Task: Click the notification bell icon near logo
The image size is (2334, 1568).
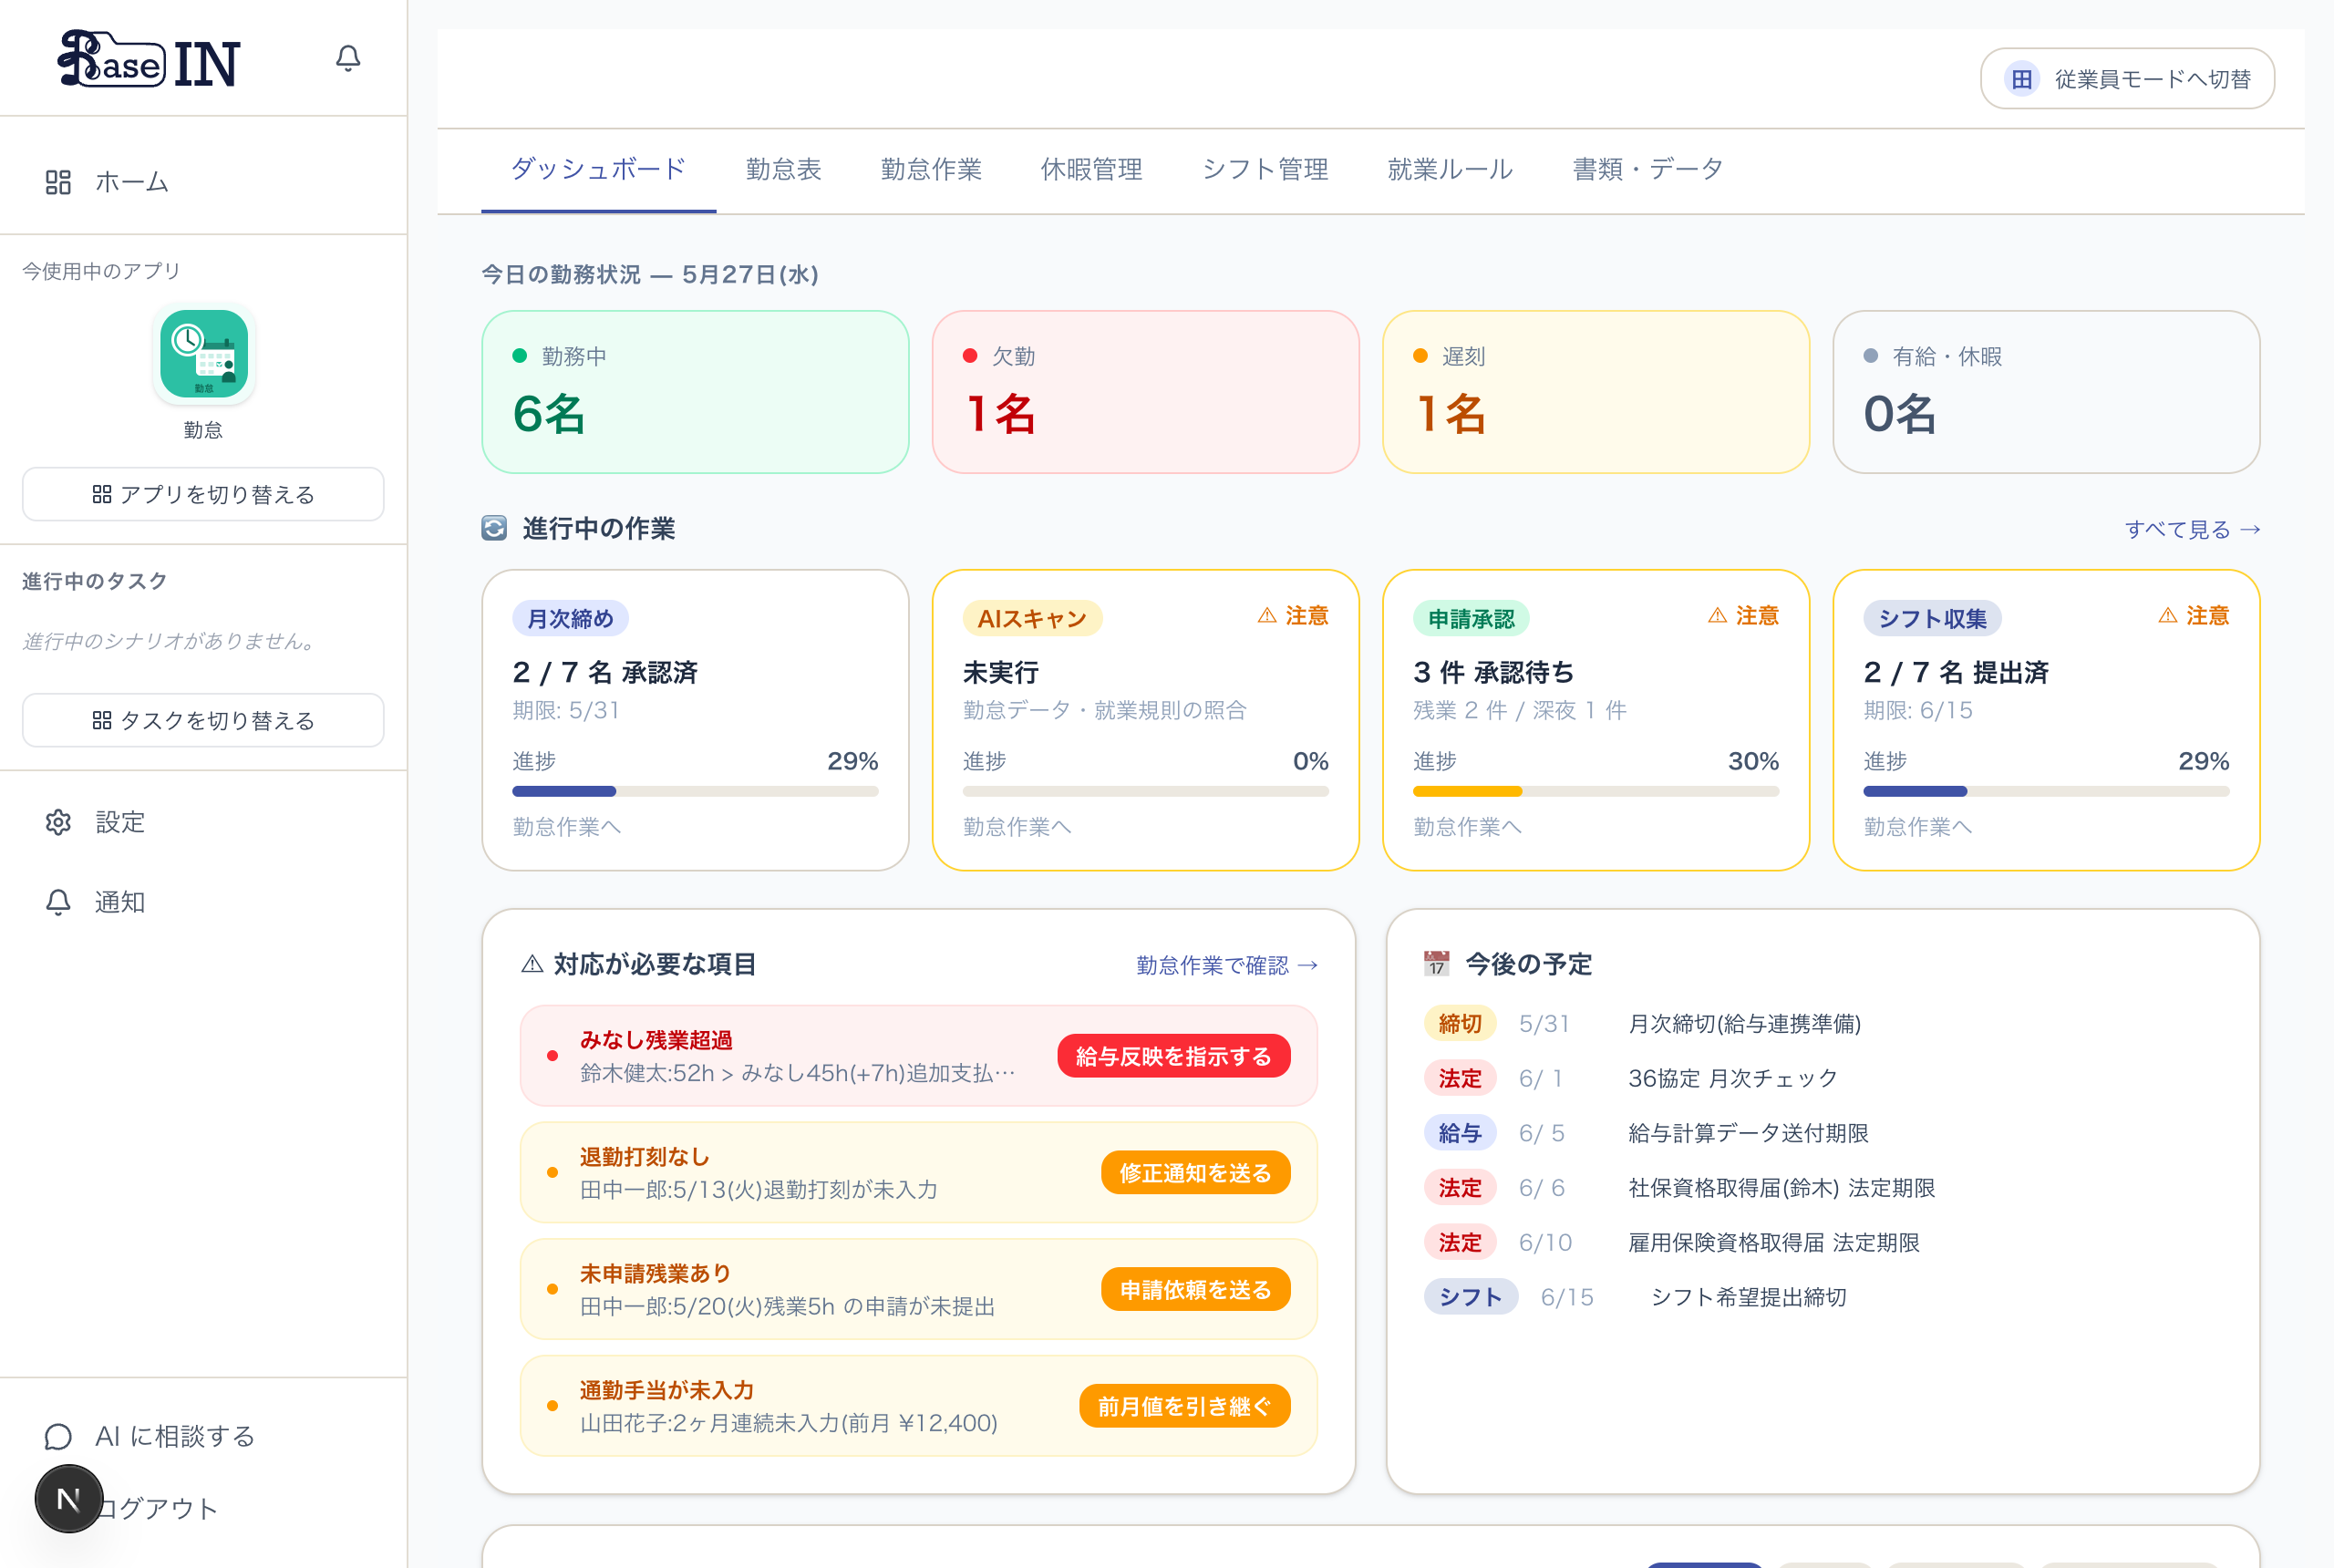Action: (x=348, y=59)
